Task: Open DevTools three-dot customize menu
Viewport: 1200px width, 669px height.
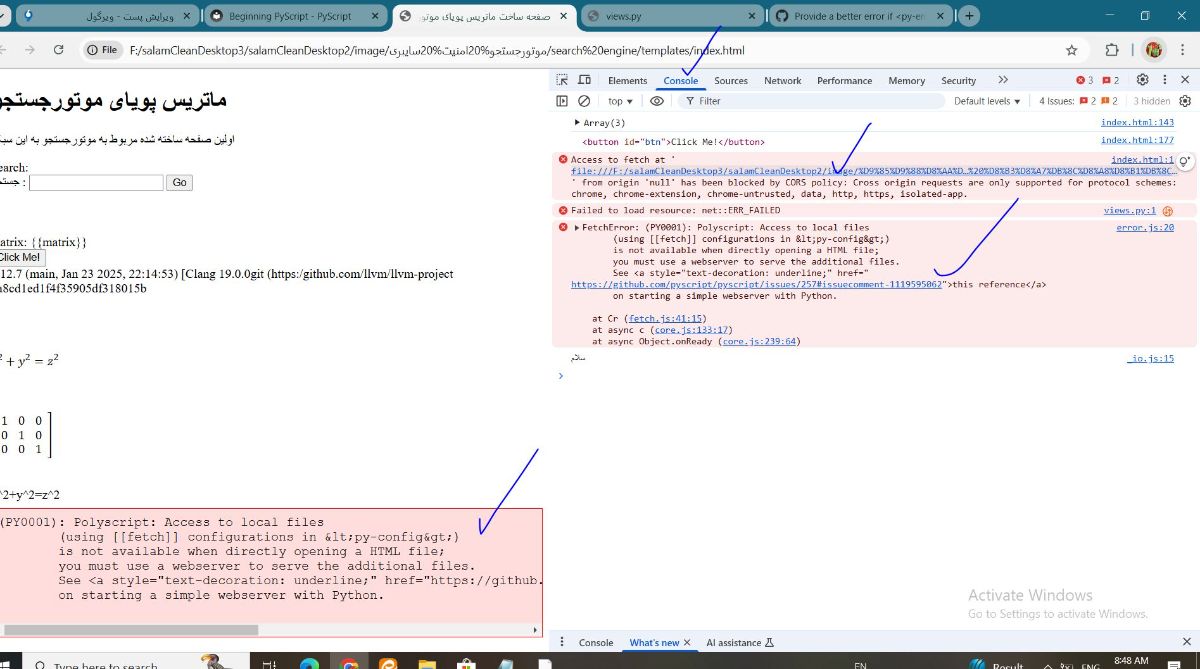Action: tap(1163, 80)
